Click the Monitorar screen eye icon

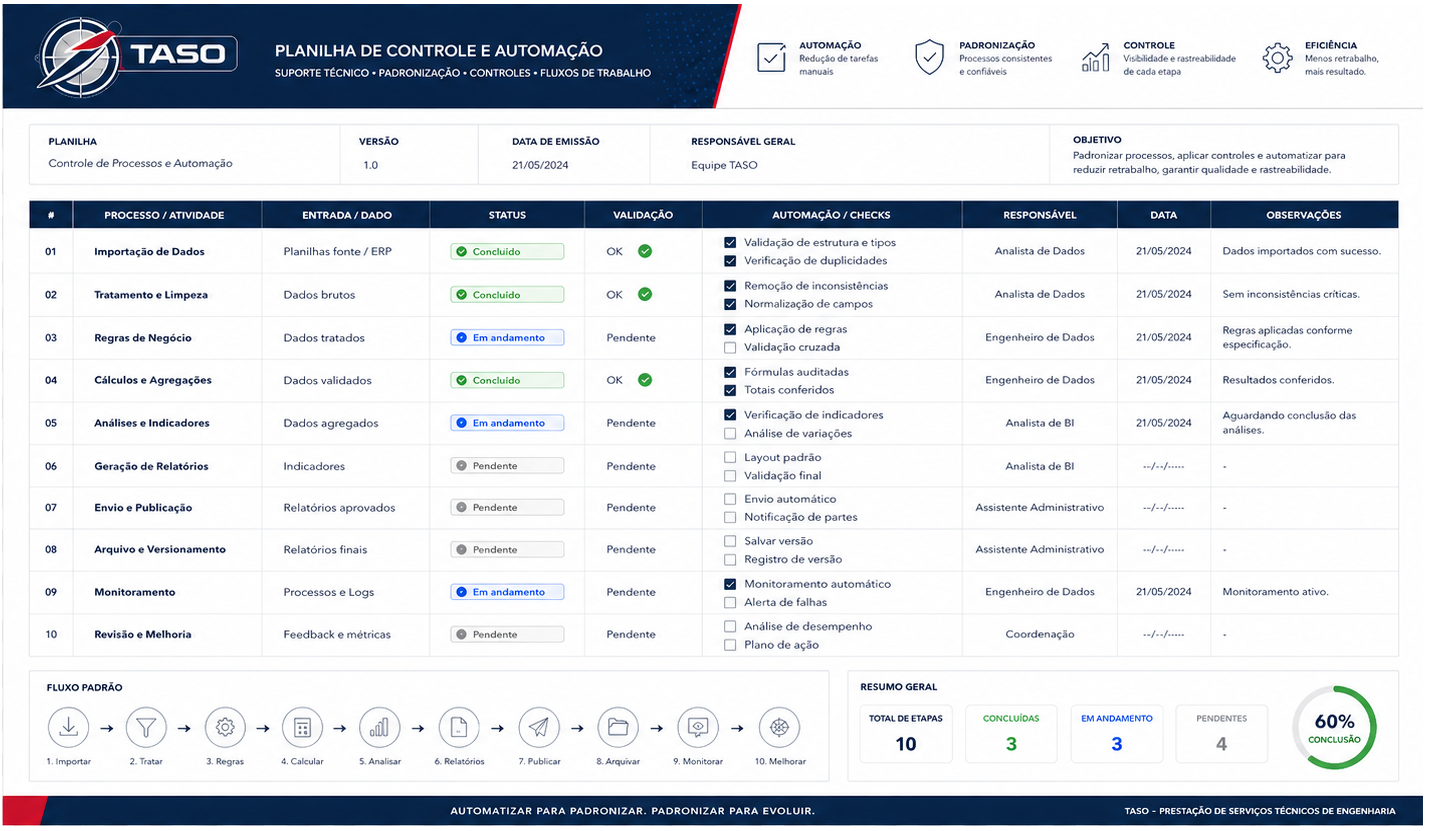click(698, 728)
